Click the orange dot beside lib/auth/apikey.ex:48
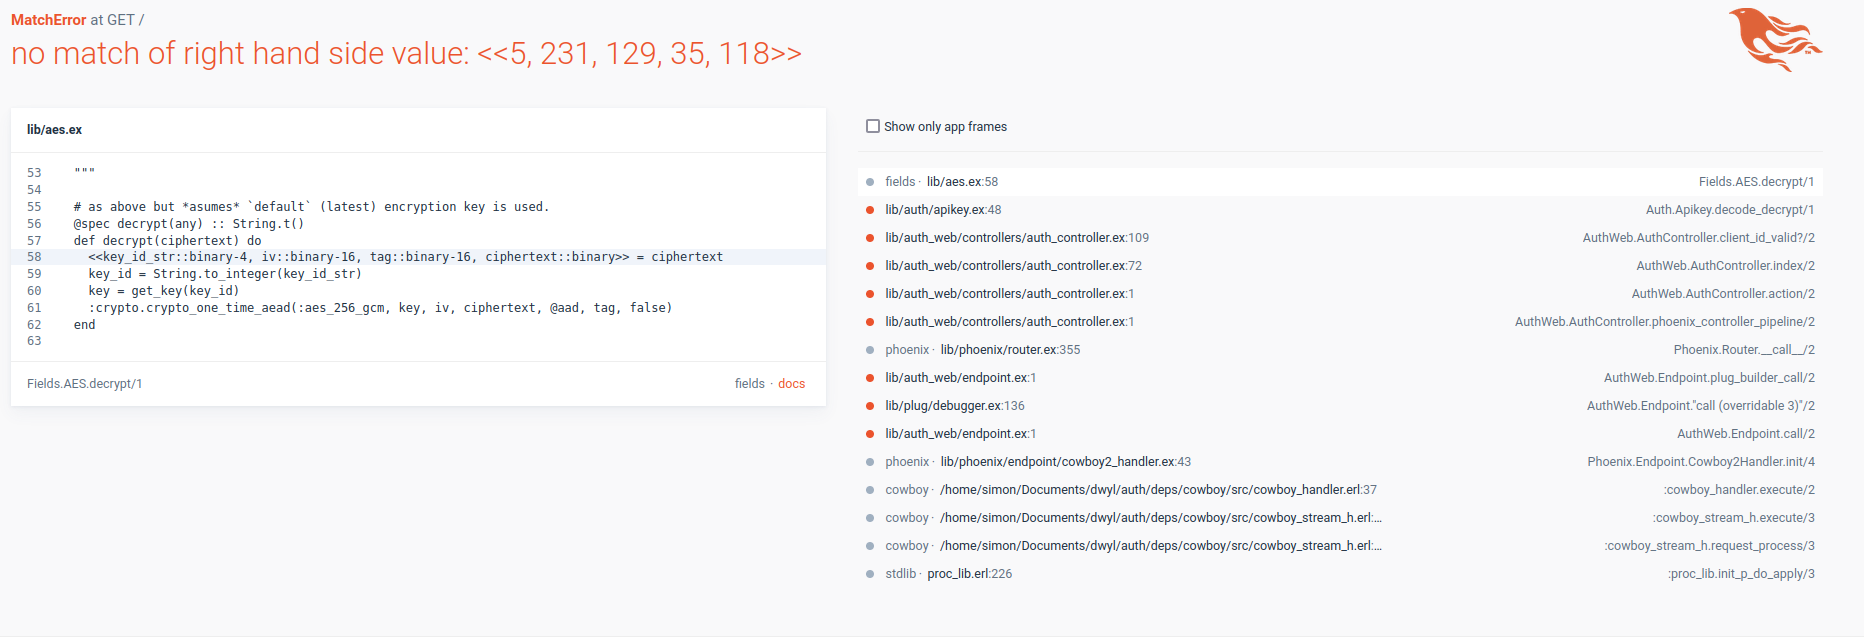Screen dimensions: 1864x643 [x=870, y=210]
